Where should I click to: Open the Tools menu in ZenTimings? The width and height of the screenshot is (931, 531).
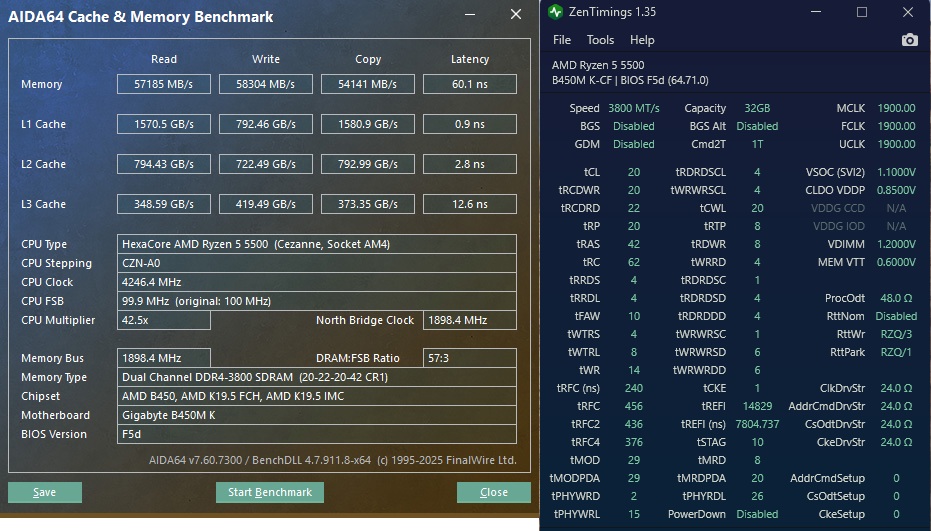[x=600, y=40]
